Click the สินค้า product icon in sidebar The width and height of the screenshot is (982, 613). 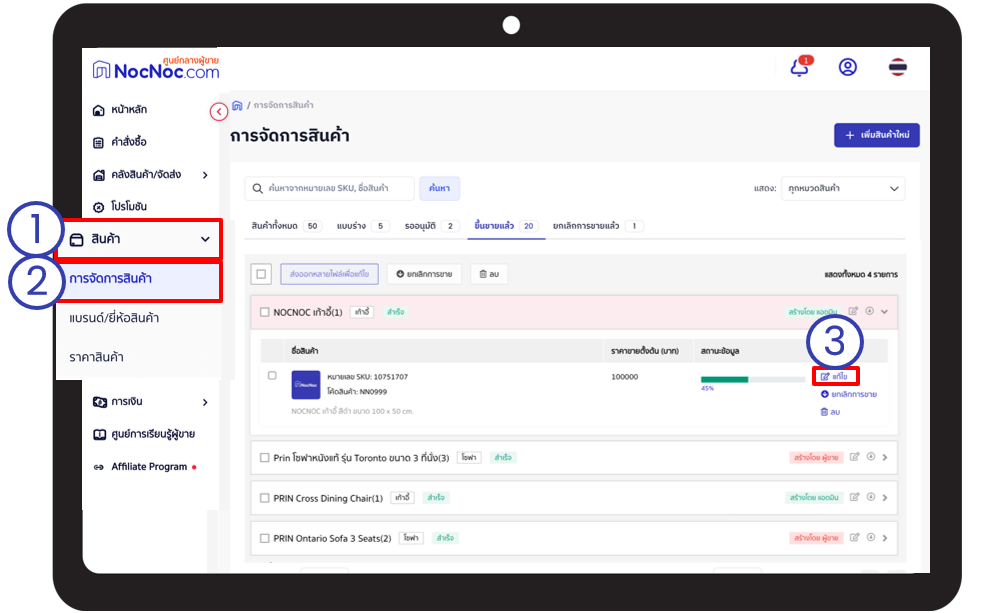click(76, 240)
